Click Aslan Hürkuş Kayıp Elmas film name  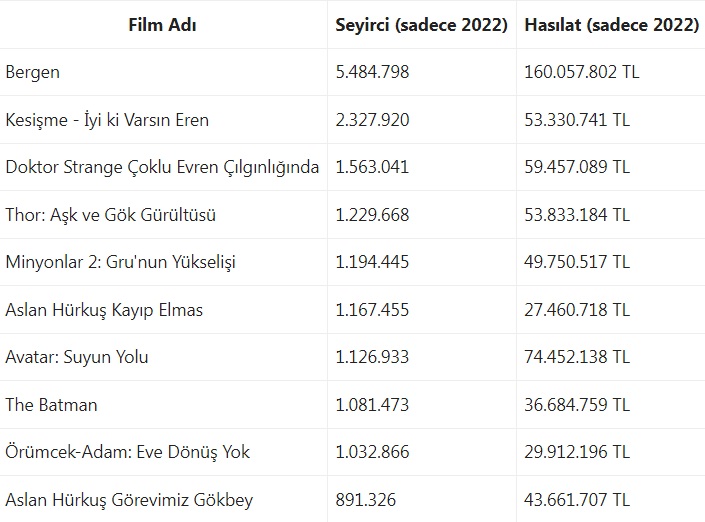click(x=104, y=310)
